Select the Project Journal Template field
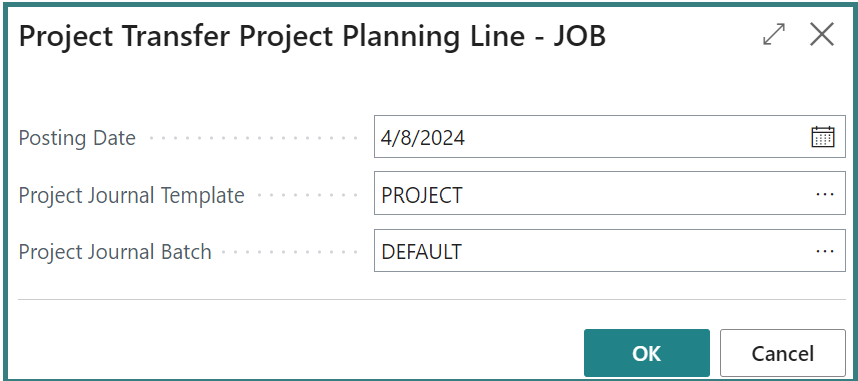This screenshot has width=858, height=381. click(610, 194)
